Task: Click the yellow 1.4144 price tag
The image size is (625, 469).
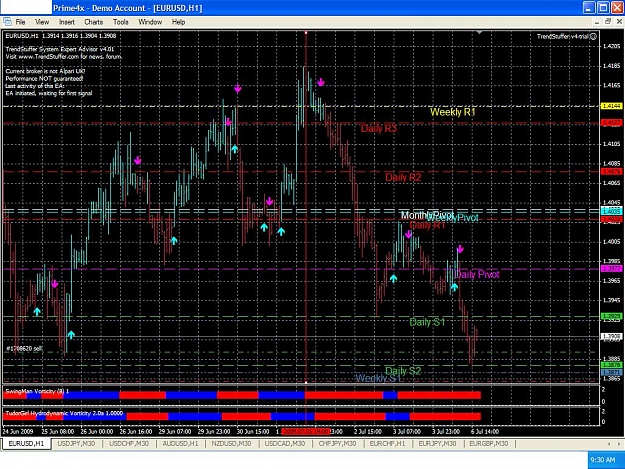Action: tap(611, 106)
